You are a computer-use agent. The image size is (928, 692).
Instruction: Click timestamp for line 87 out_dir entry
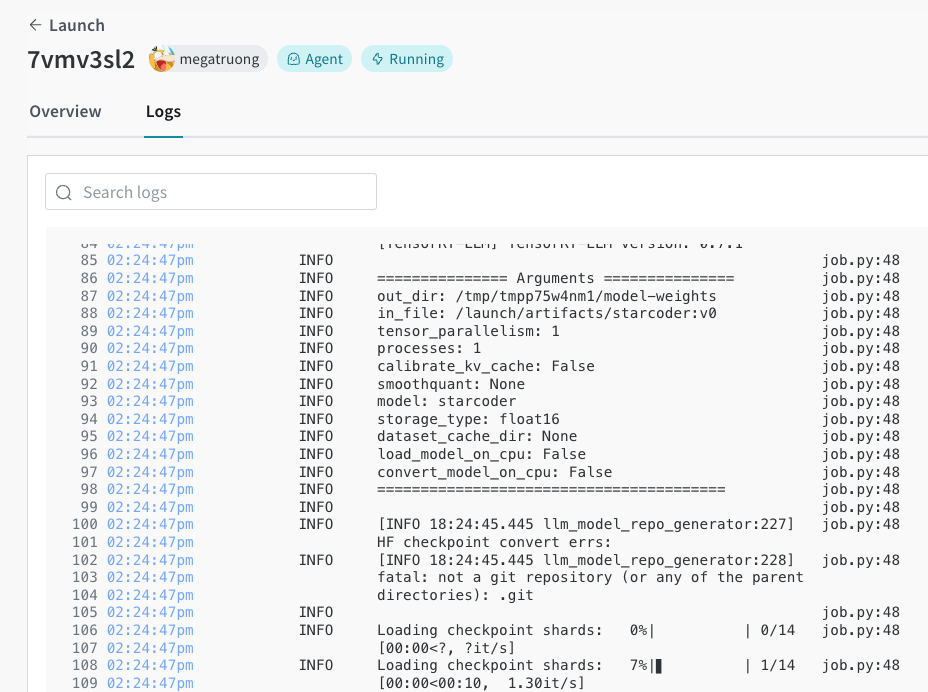click(150, 296)
